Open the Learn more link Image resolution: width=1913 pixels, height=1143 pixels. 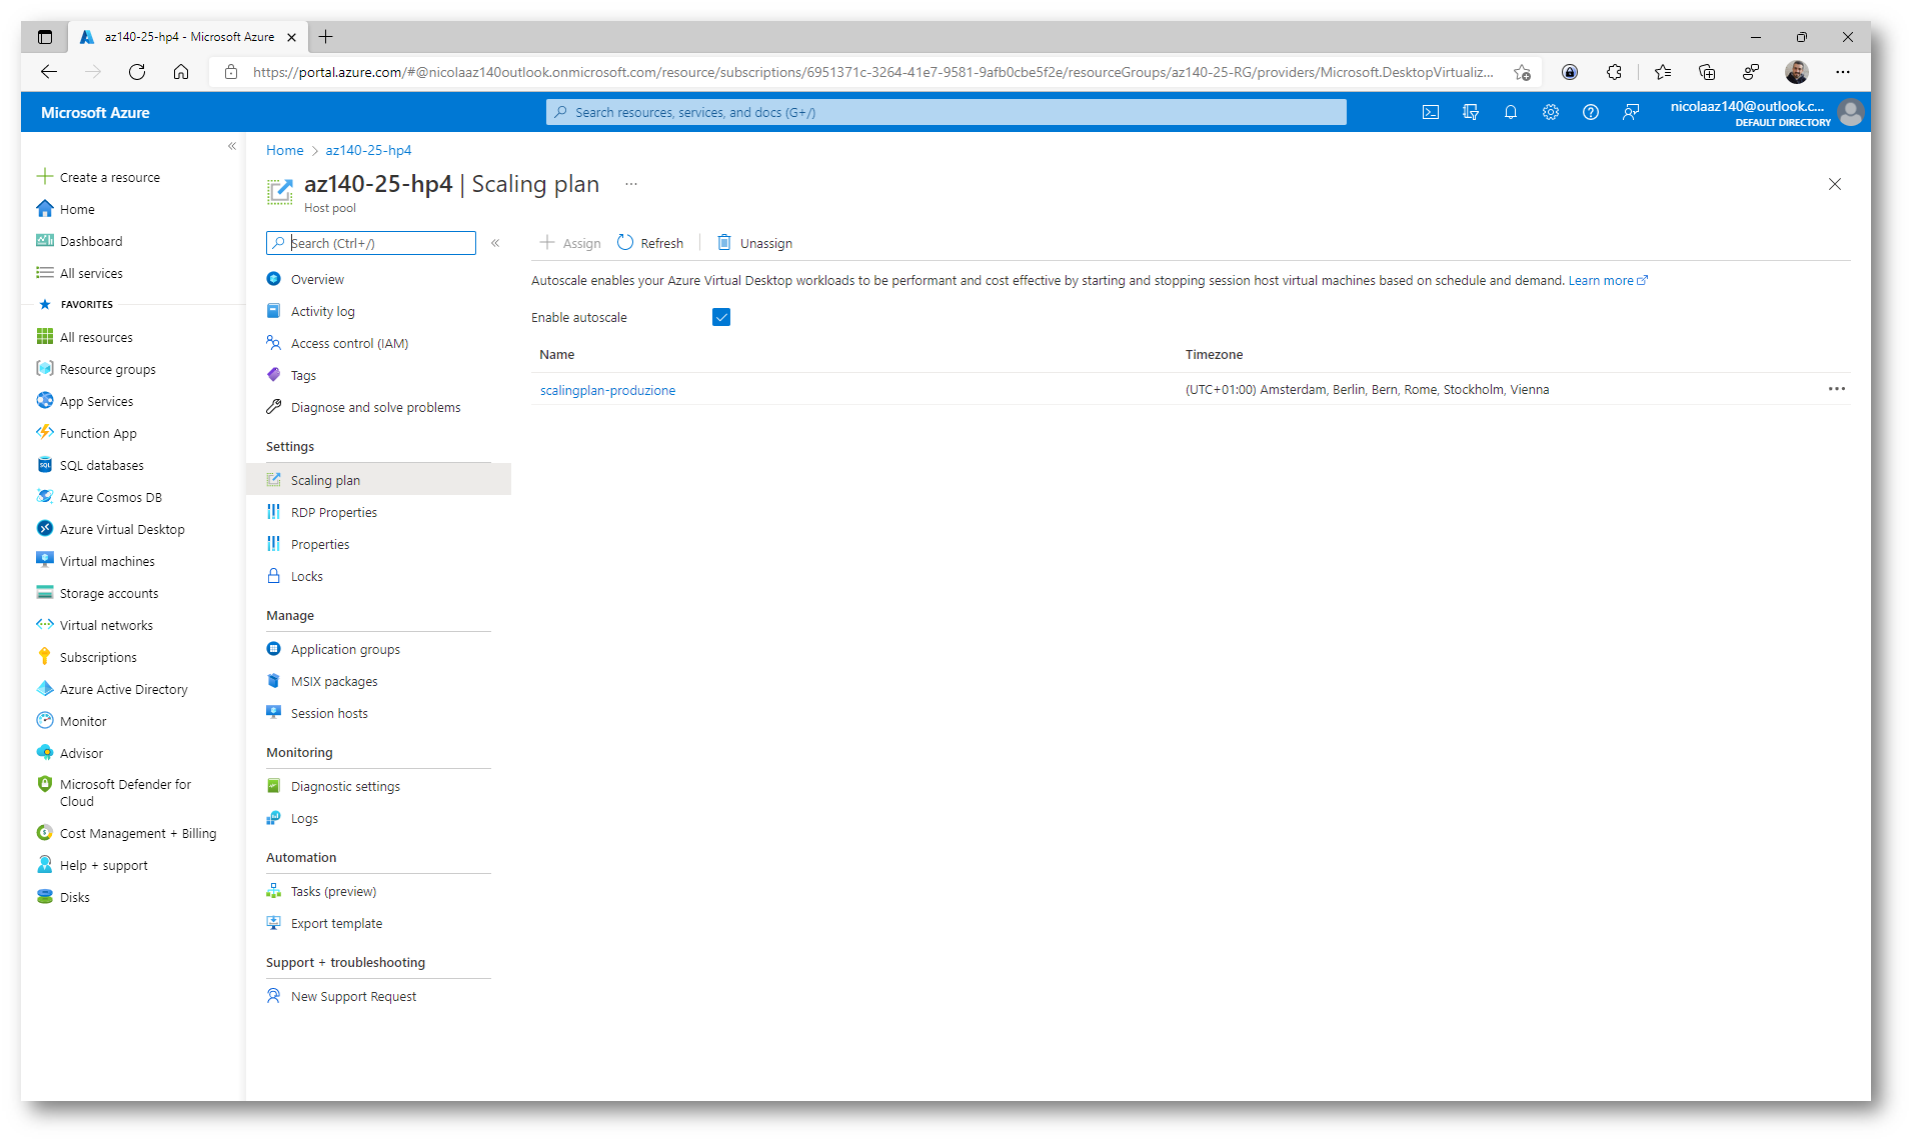tap(1607, 280)
